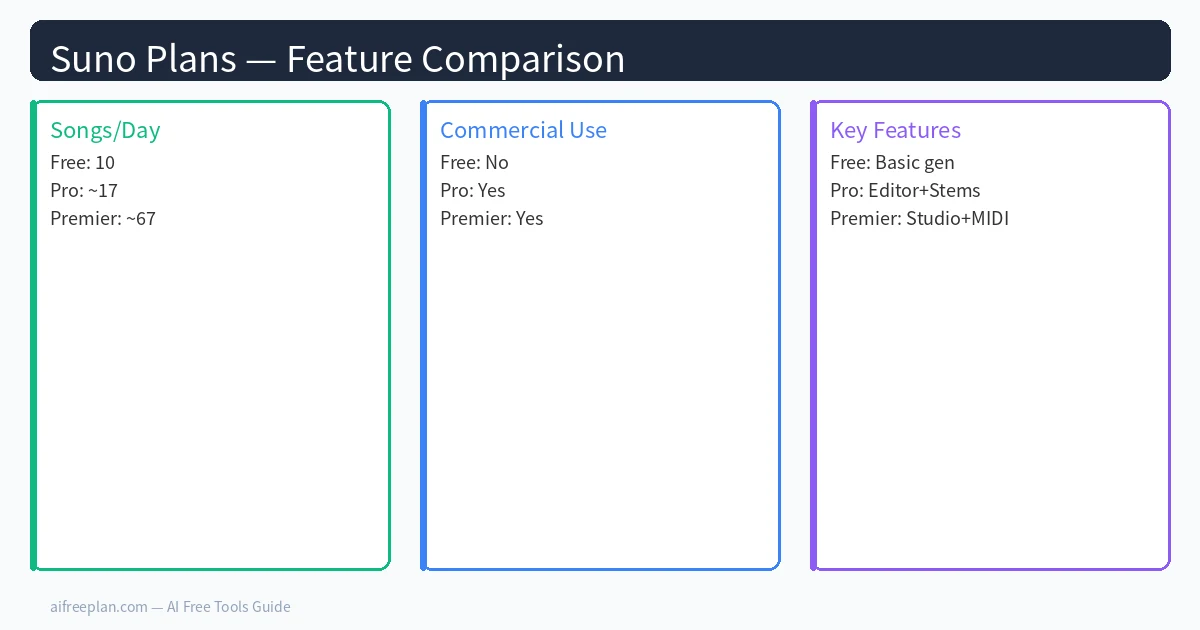
Task: Click empty area of Key Features card
Action: [990, 400]
